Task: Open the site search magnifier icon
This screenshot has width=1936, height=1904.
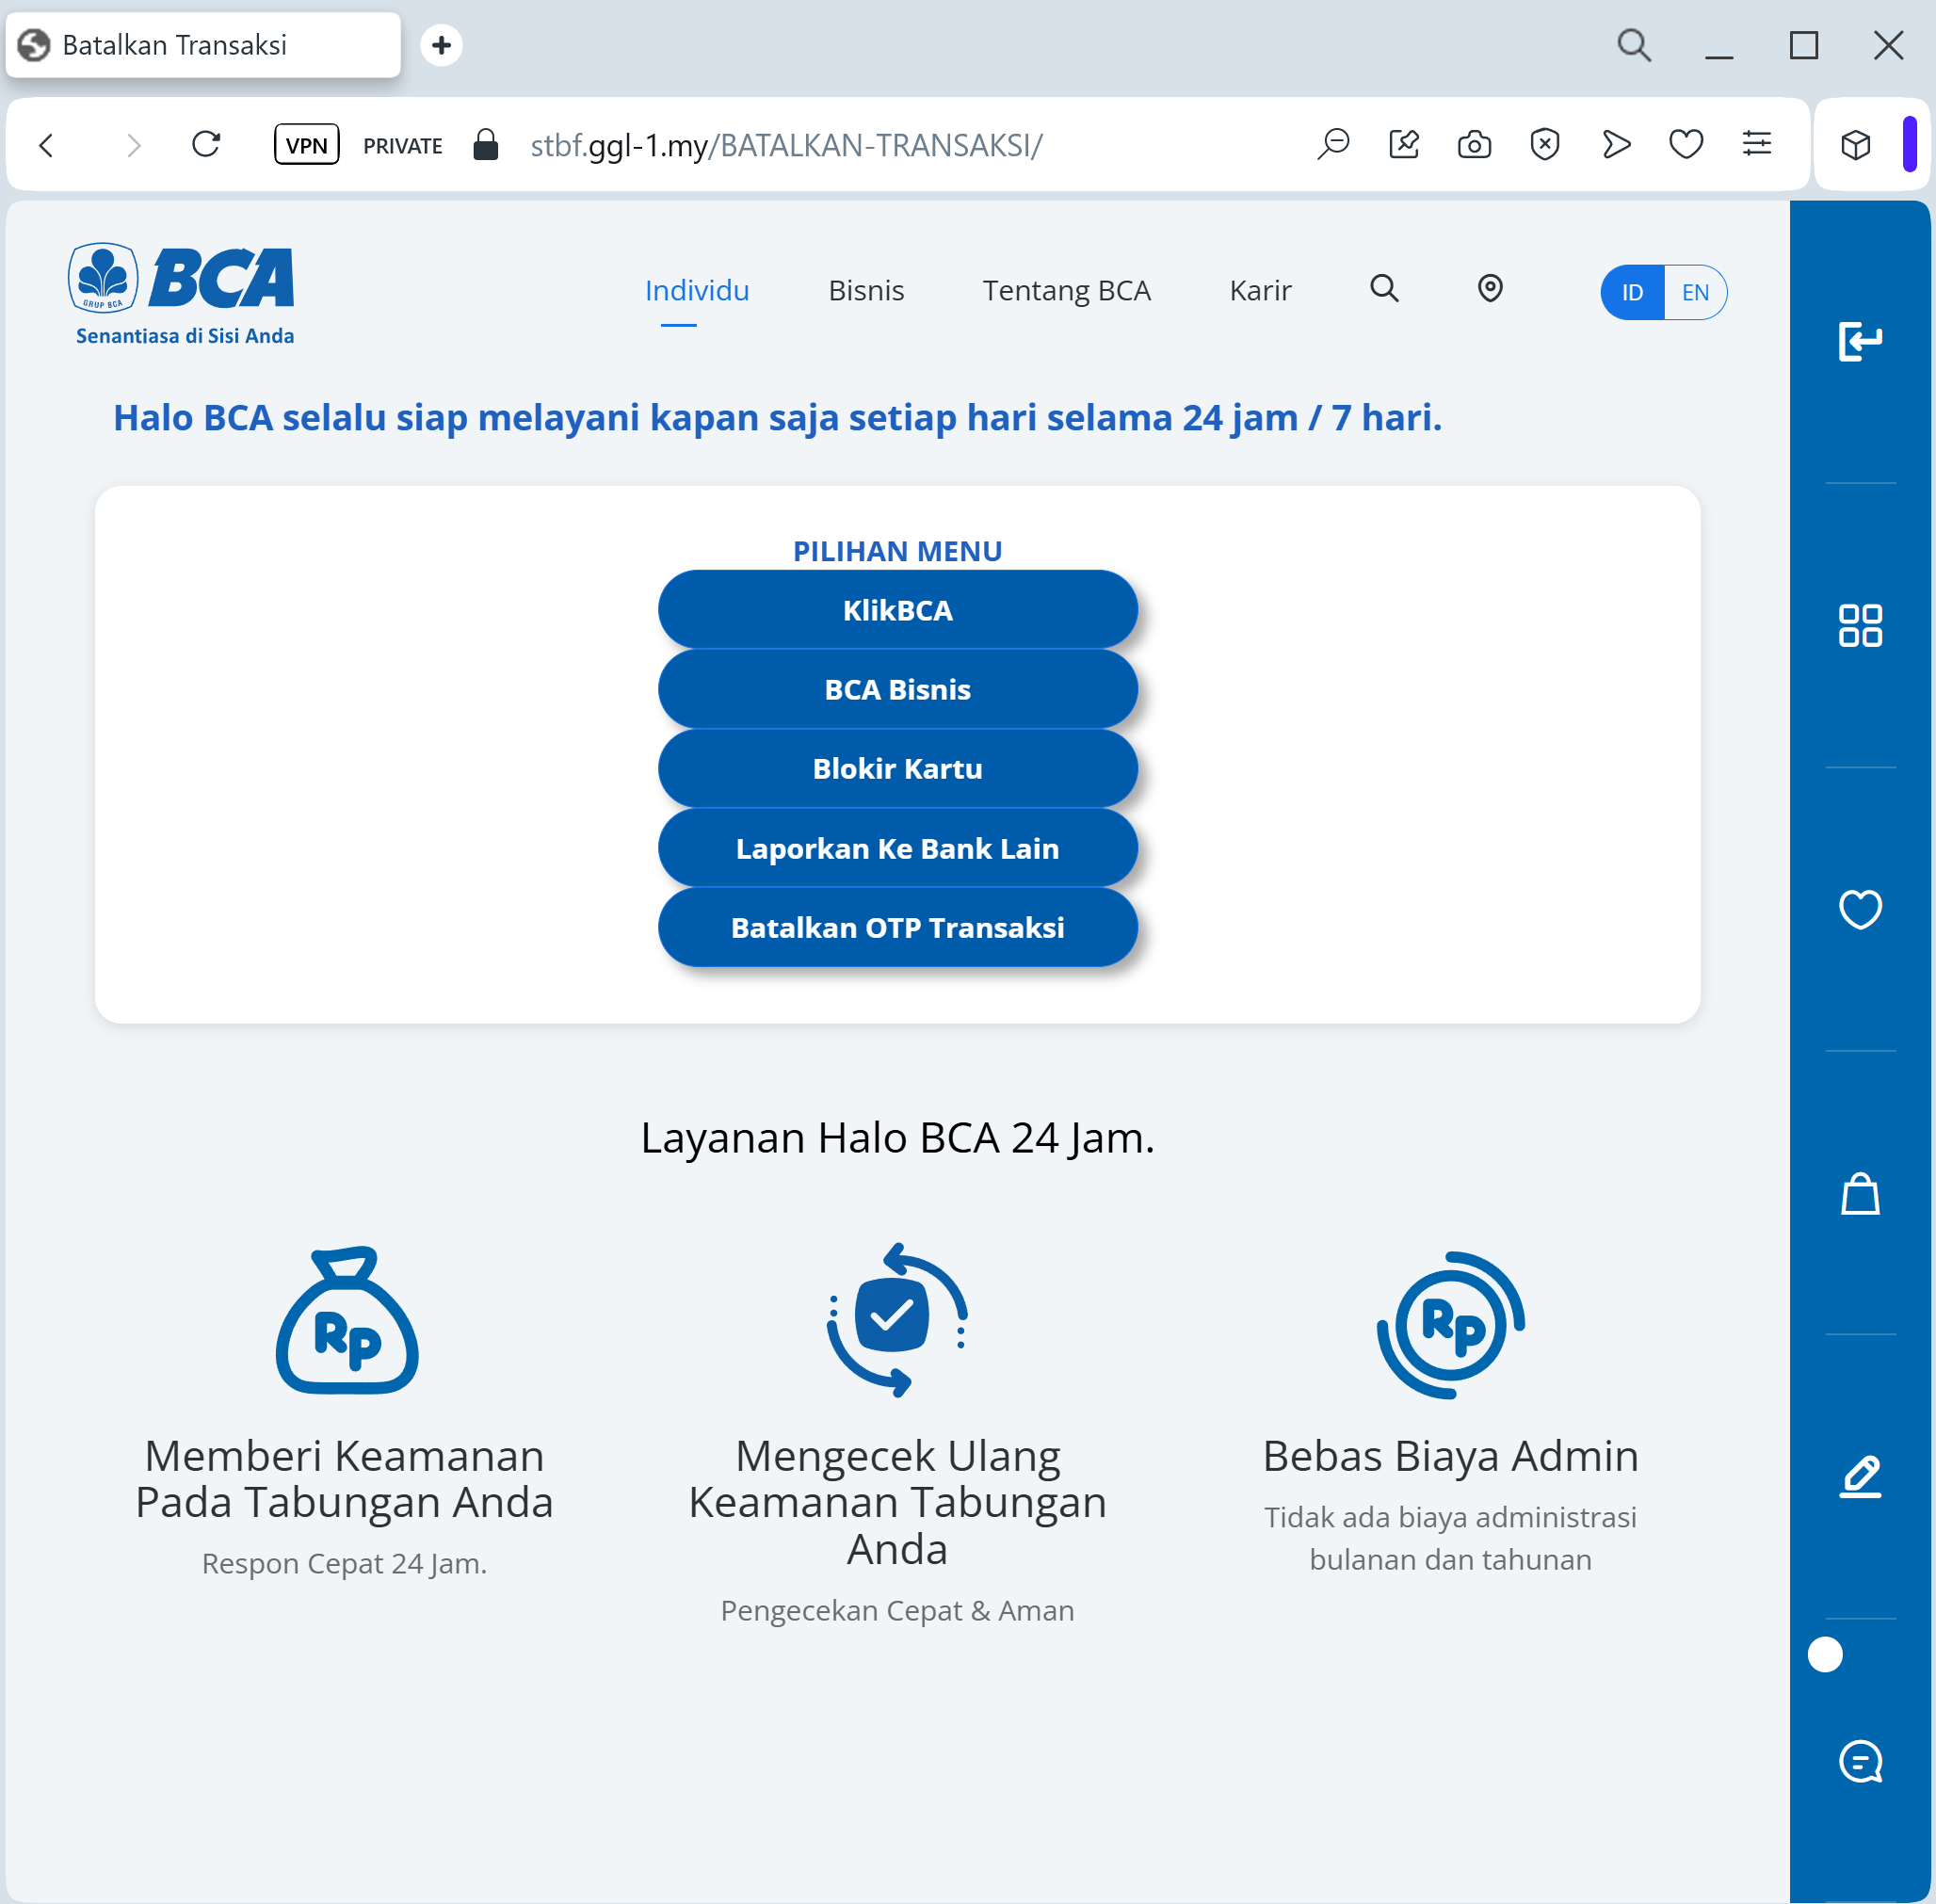Action: (x=1384, y=289)
